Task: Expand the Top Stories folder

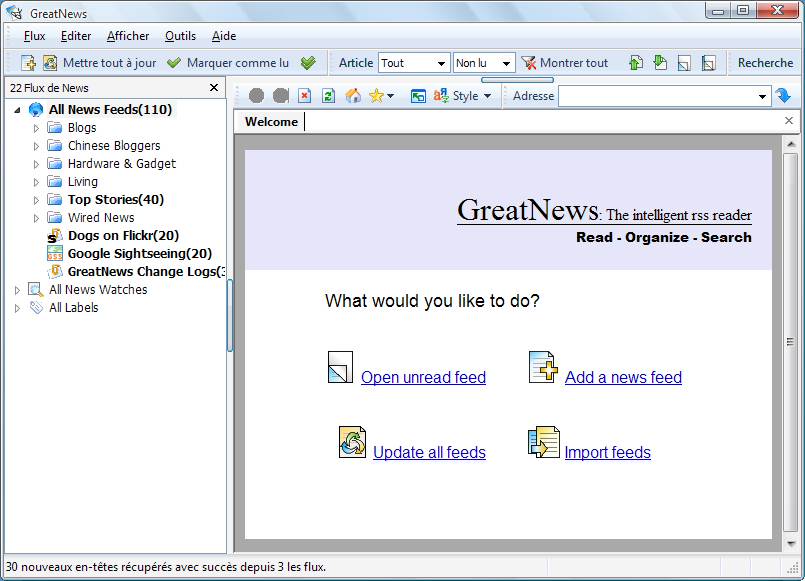Action: 36,200
